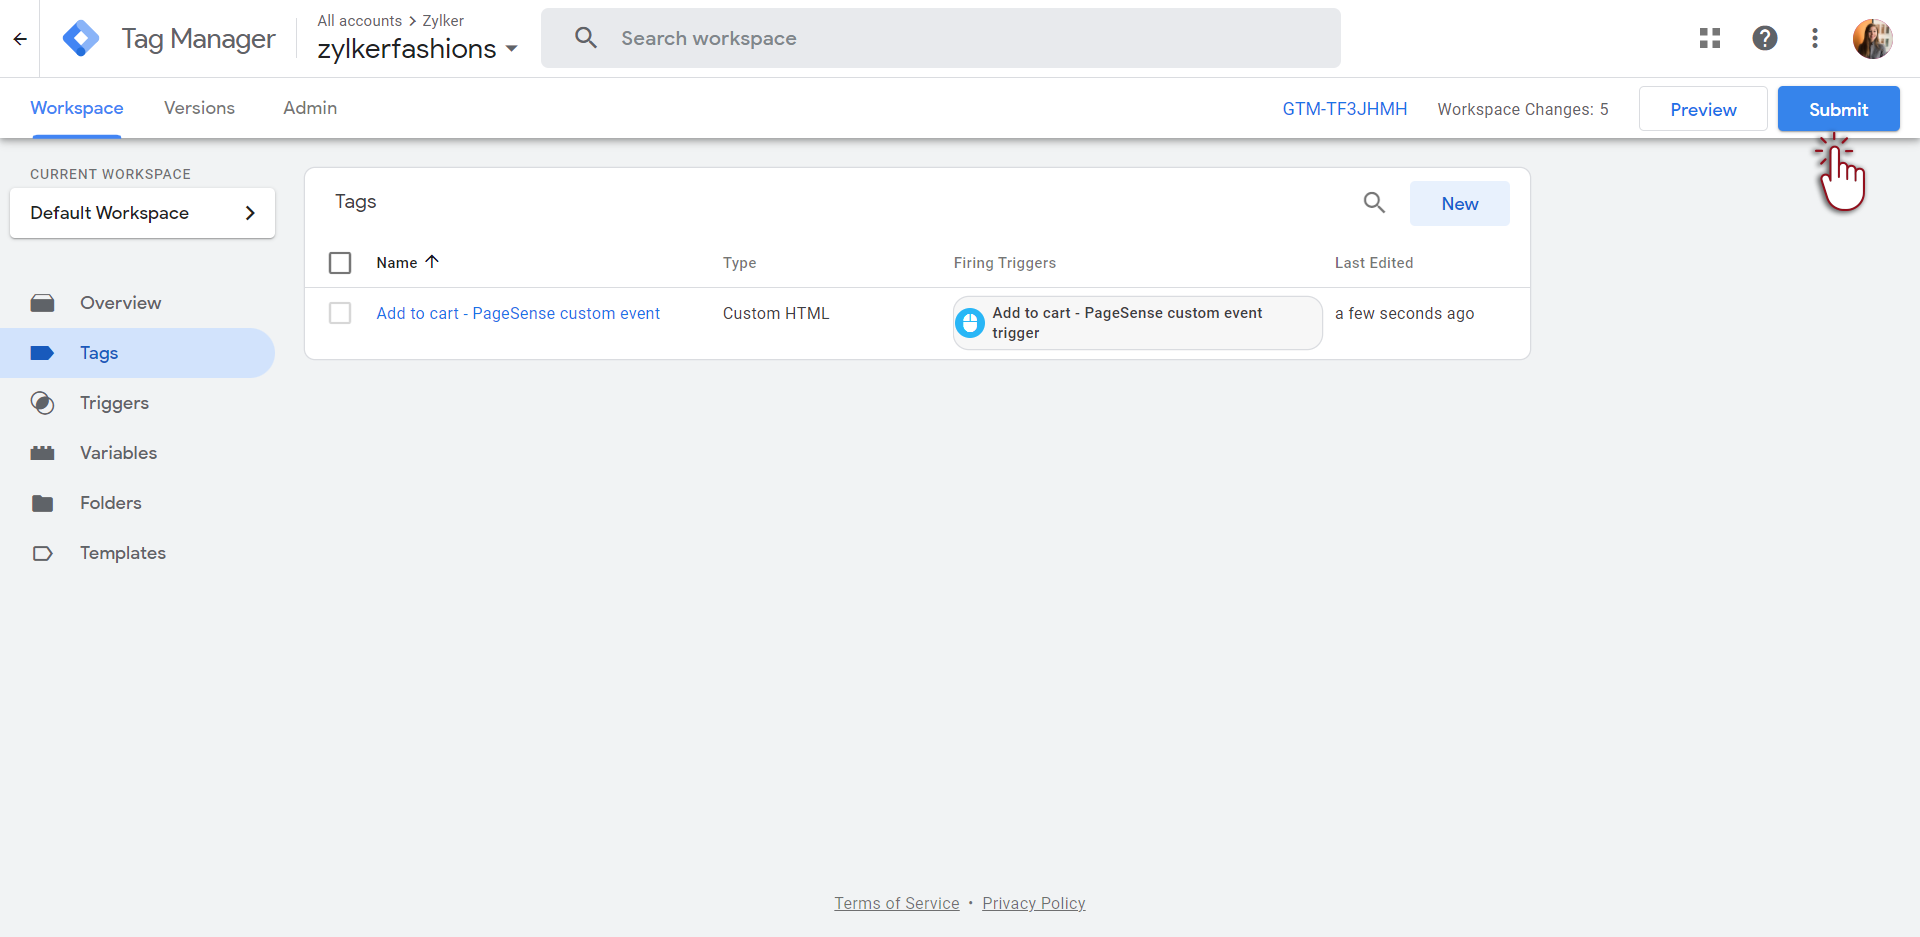Viewport: 1920px width, 937px height.
Task: Open the Terms of Service link
Action: tap(897, 903)
